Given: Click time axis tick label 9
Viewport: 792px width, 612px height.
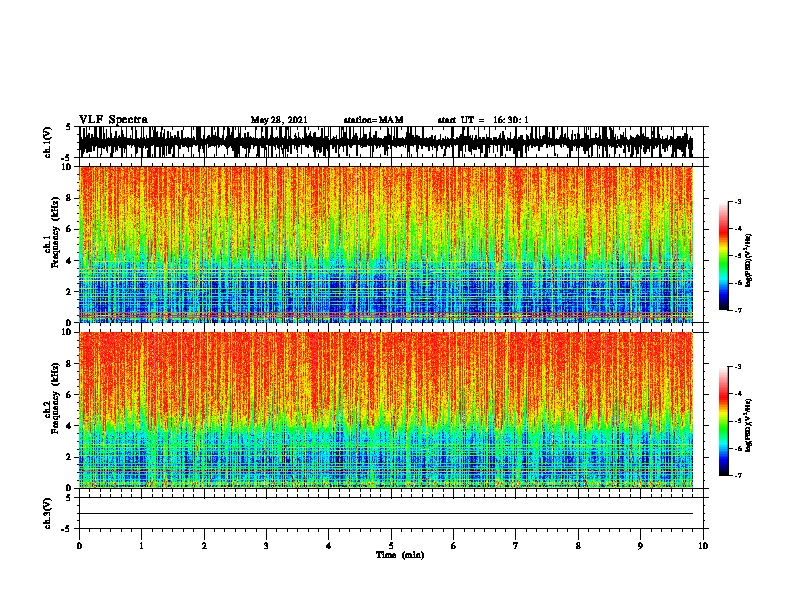Looking at the screenshot, I should (640, 546).
